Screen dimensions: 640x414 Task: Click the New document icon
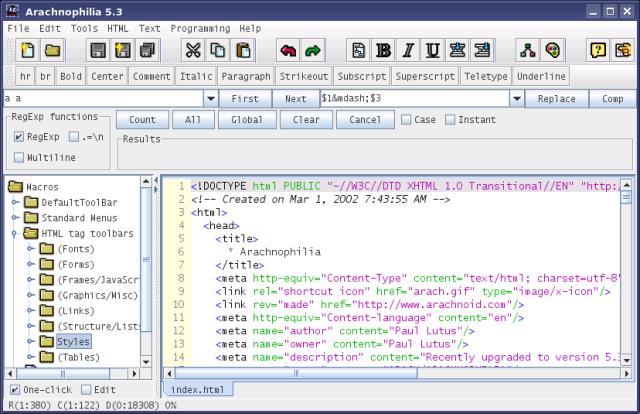(28, 51)
